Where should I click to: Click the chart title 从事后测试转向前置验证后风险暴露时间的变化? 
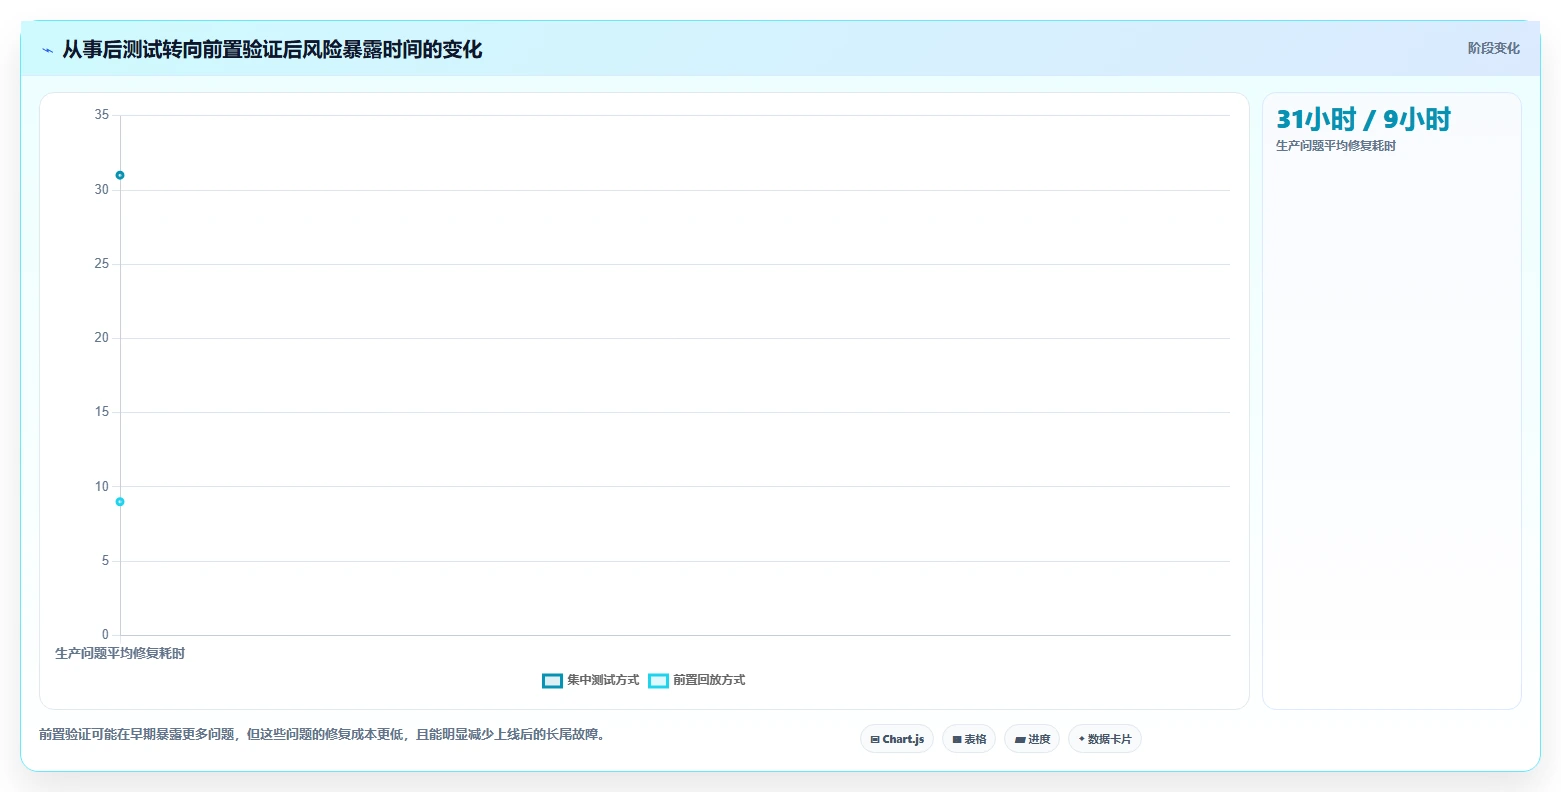point(272,49)
